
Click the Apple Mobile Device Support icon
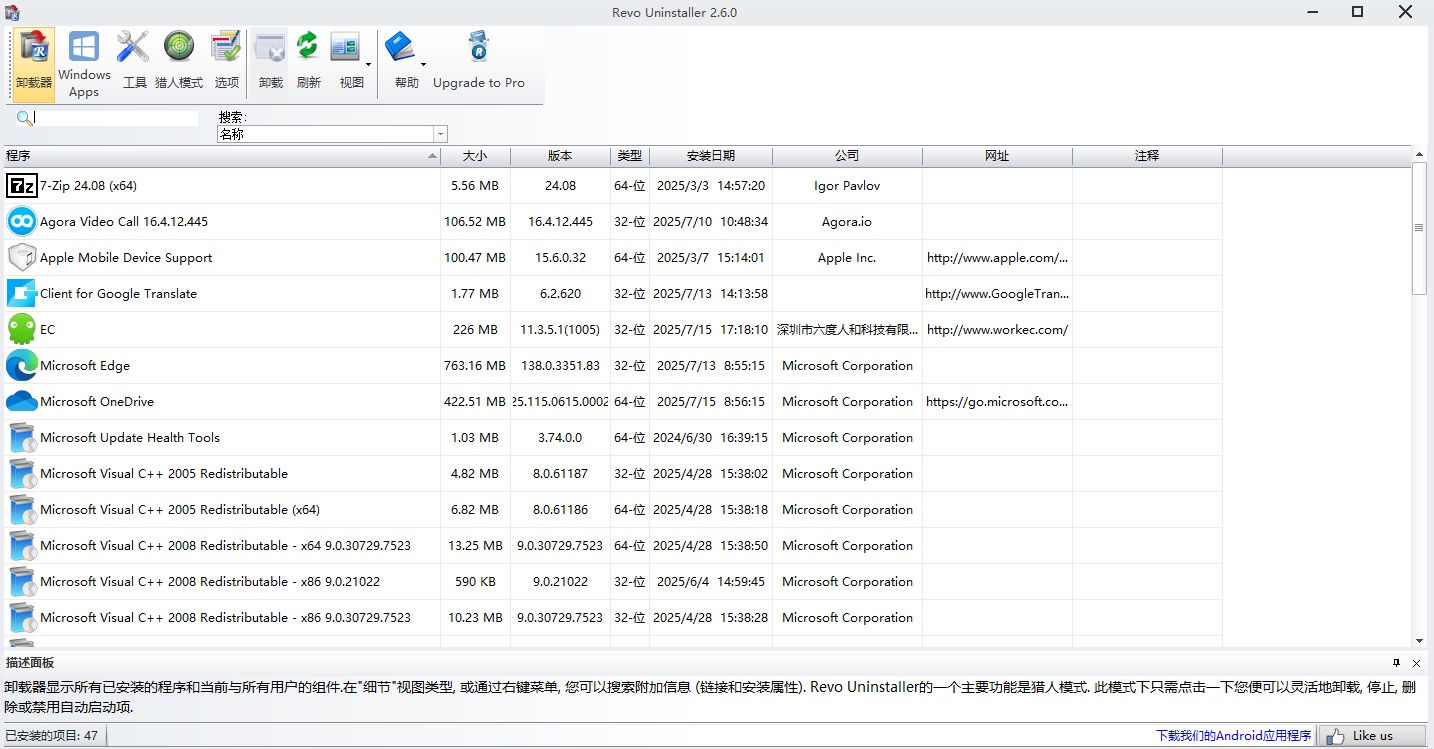[21, 258]
